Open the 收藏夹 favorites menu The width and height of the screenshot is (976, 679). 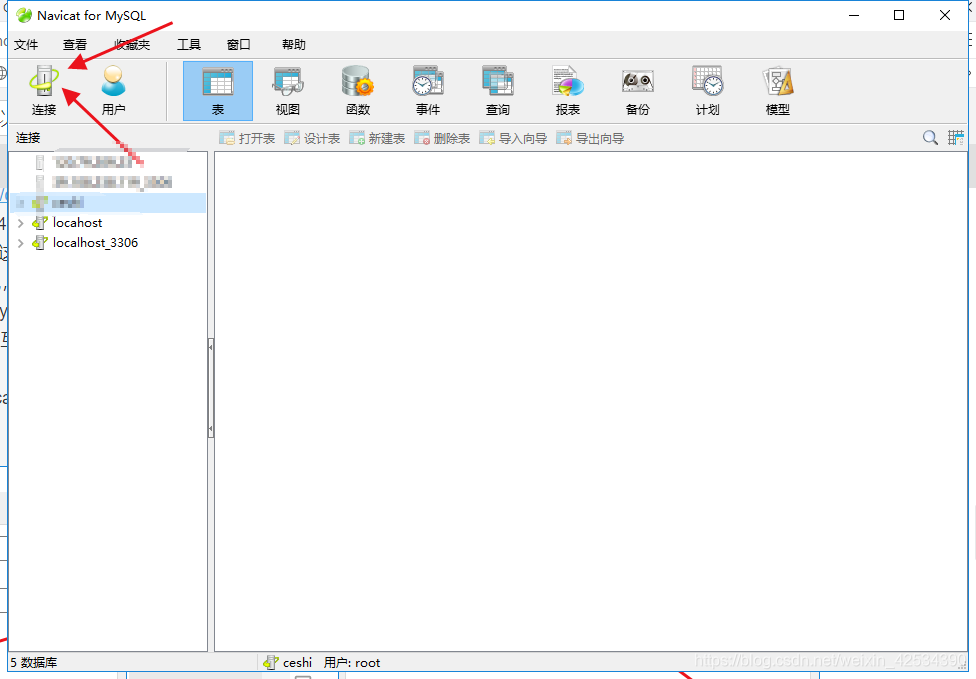pos(132,44)
